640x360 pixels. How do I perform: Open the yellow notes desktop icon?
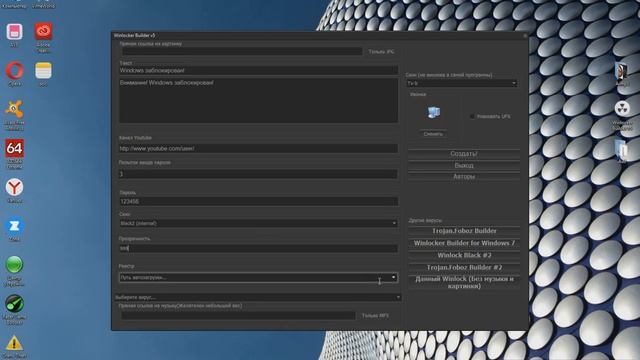(x=43, y=71)
